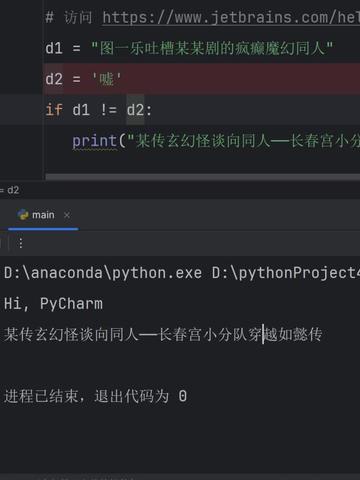This screenshot has height=480, width=360.
Task: Click the 进程已结束 process finished message
Action: pos(41,396)
